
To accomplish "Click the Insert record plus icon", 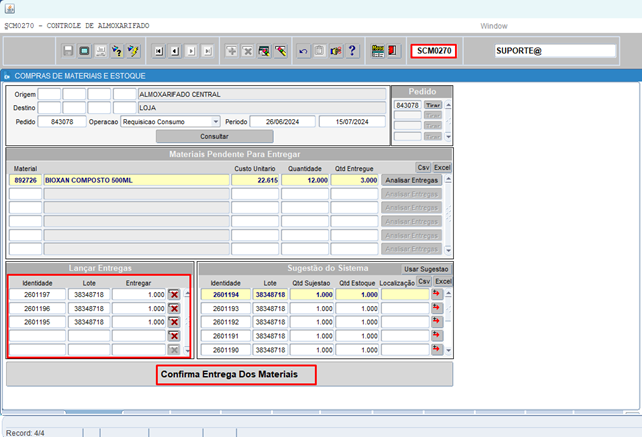I will (x=232, y=51).
